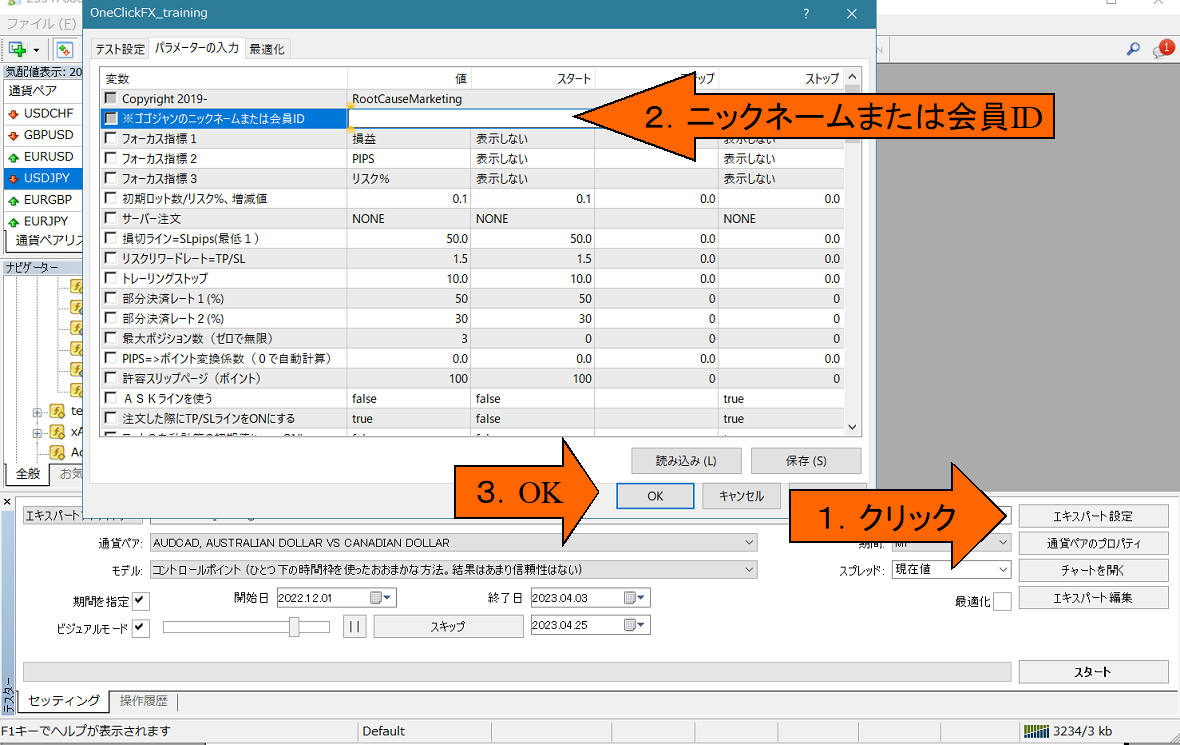
Task: Confirm with the OK button
Action: pos(655,496)
